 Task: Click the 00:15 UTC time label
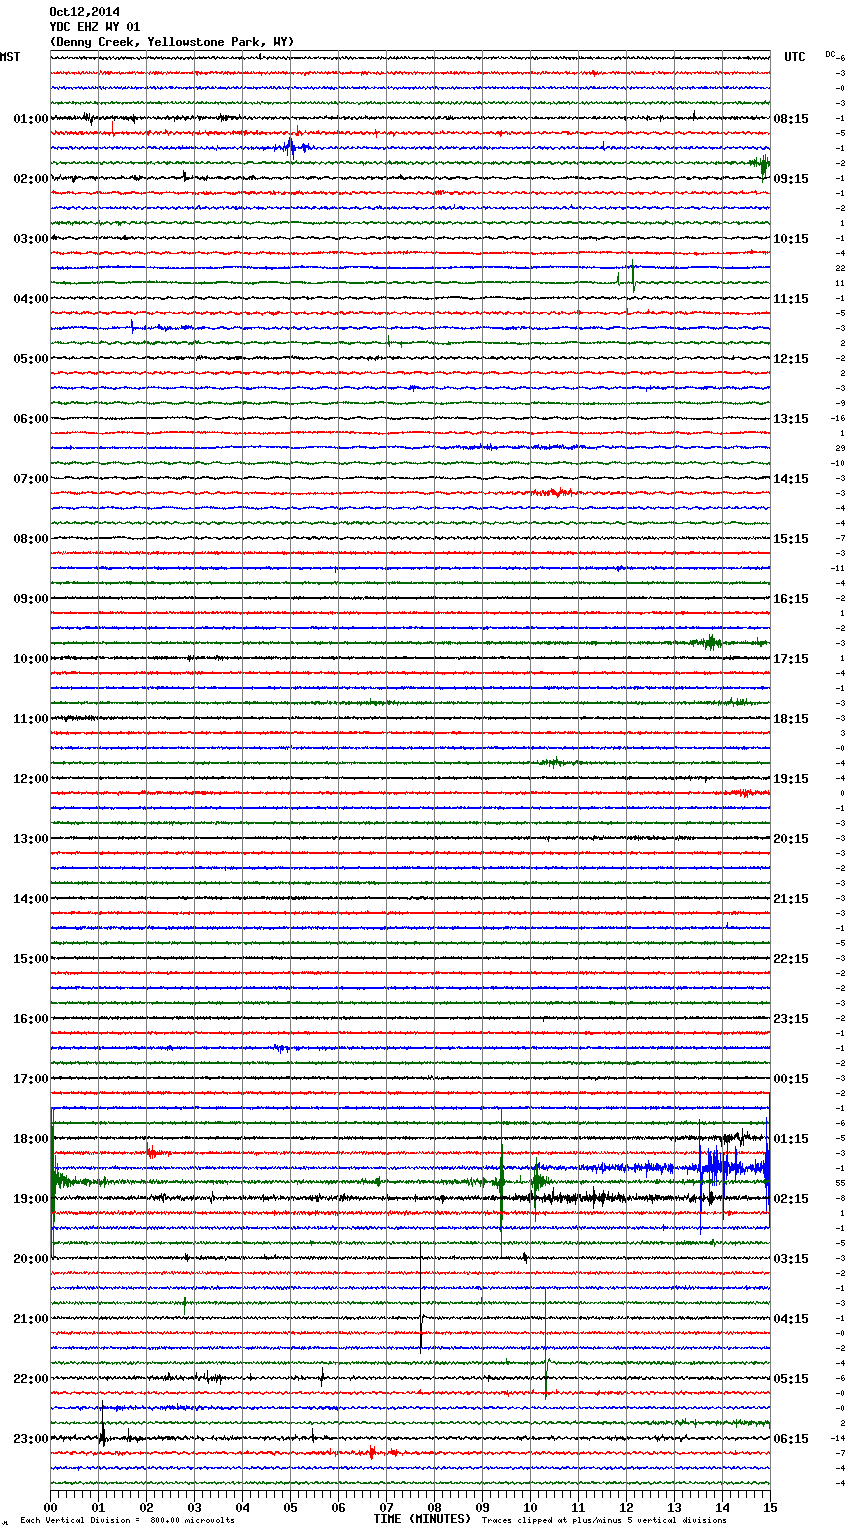pos(791,1079)
